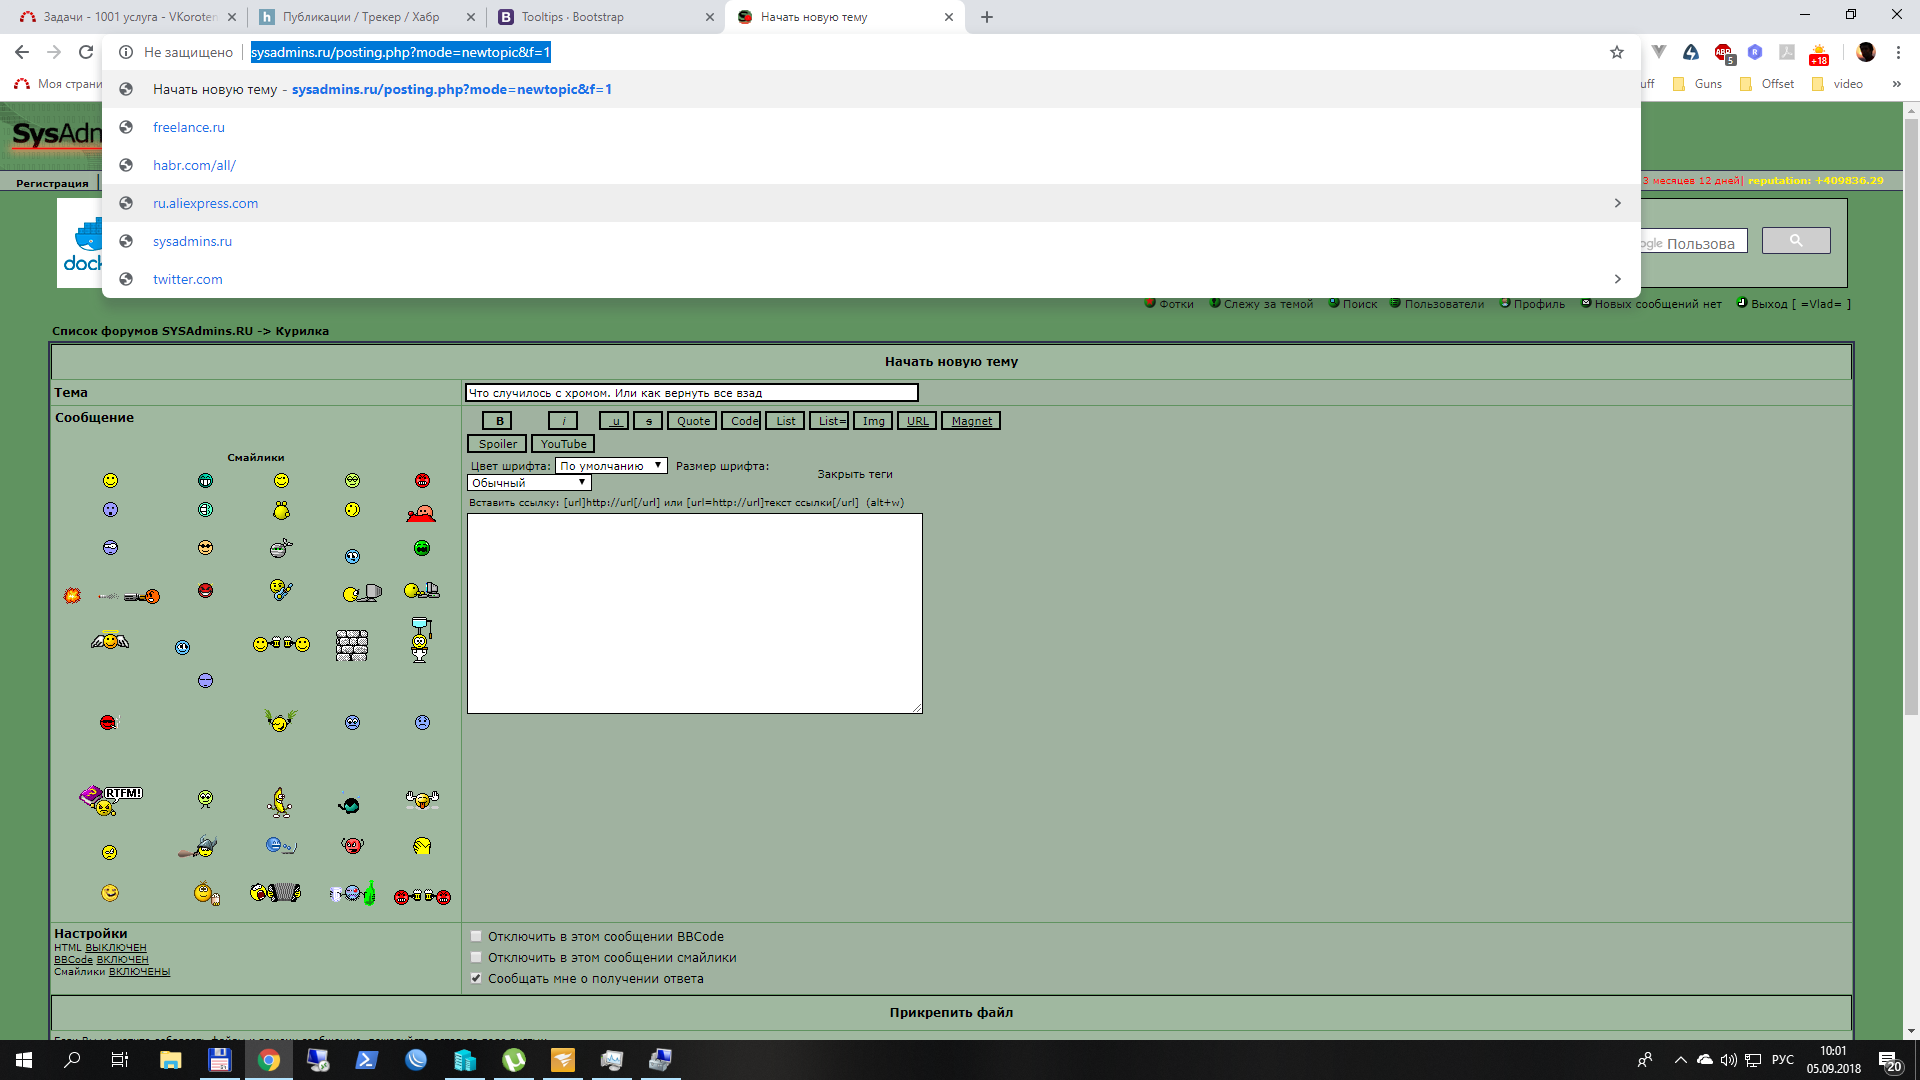Open the 'Курилка' breadcrumb link
The image size is (1920, 1080).
coord(302,331)
